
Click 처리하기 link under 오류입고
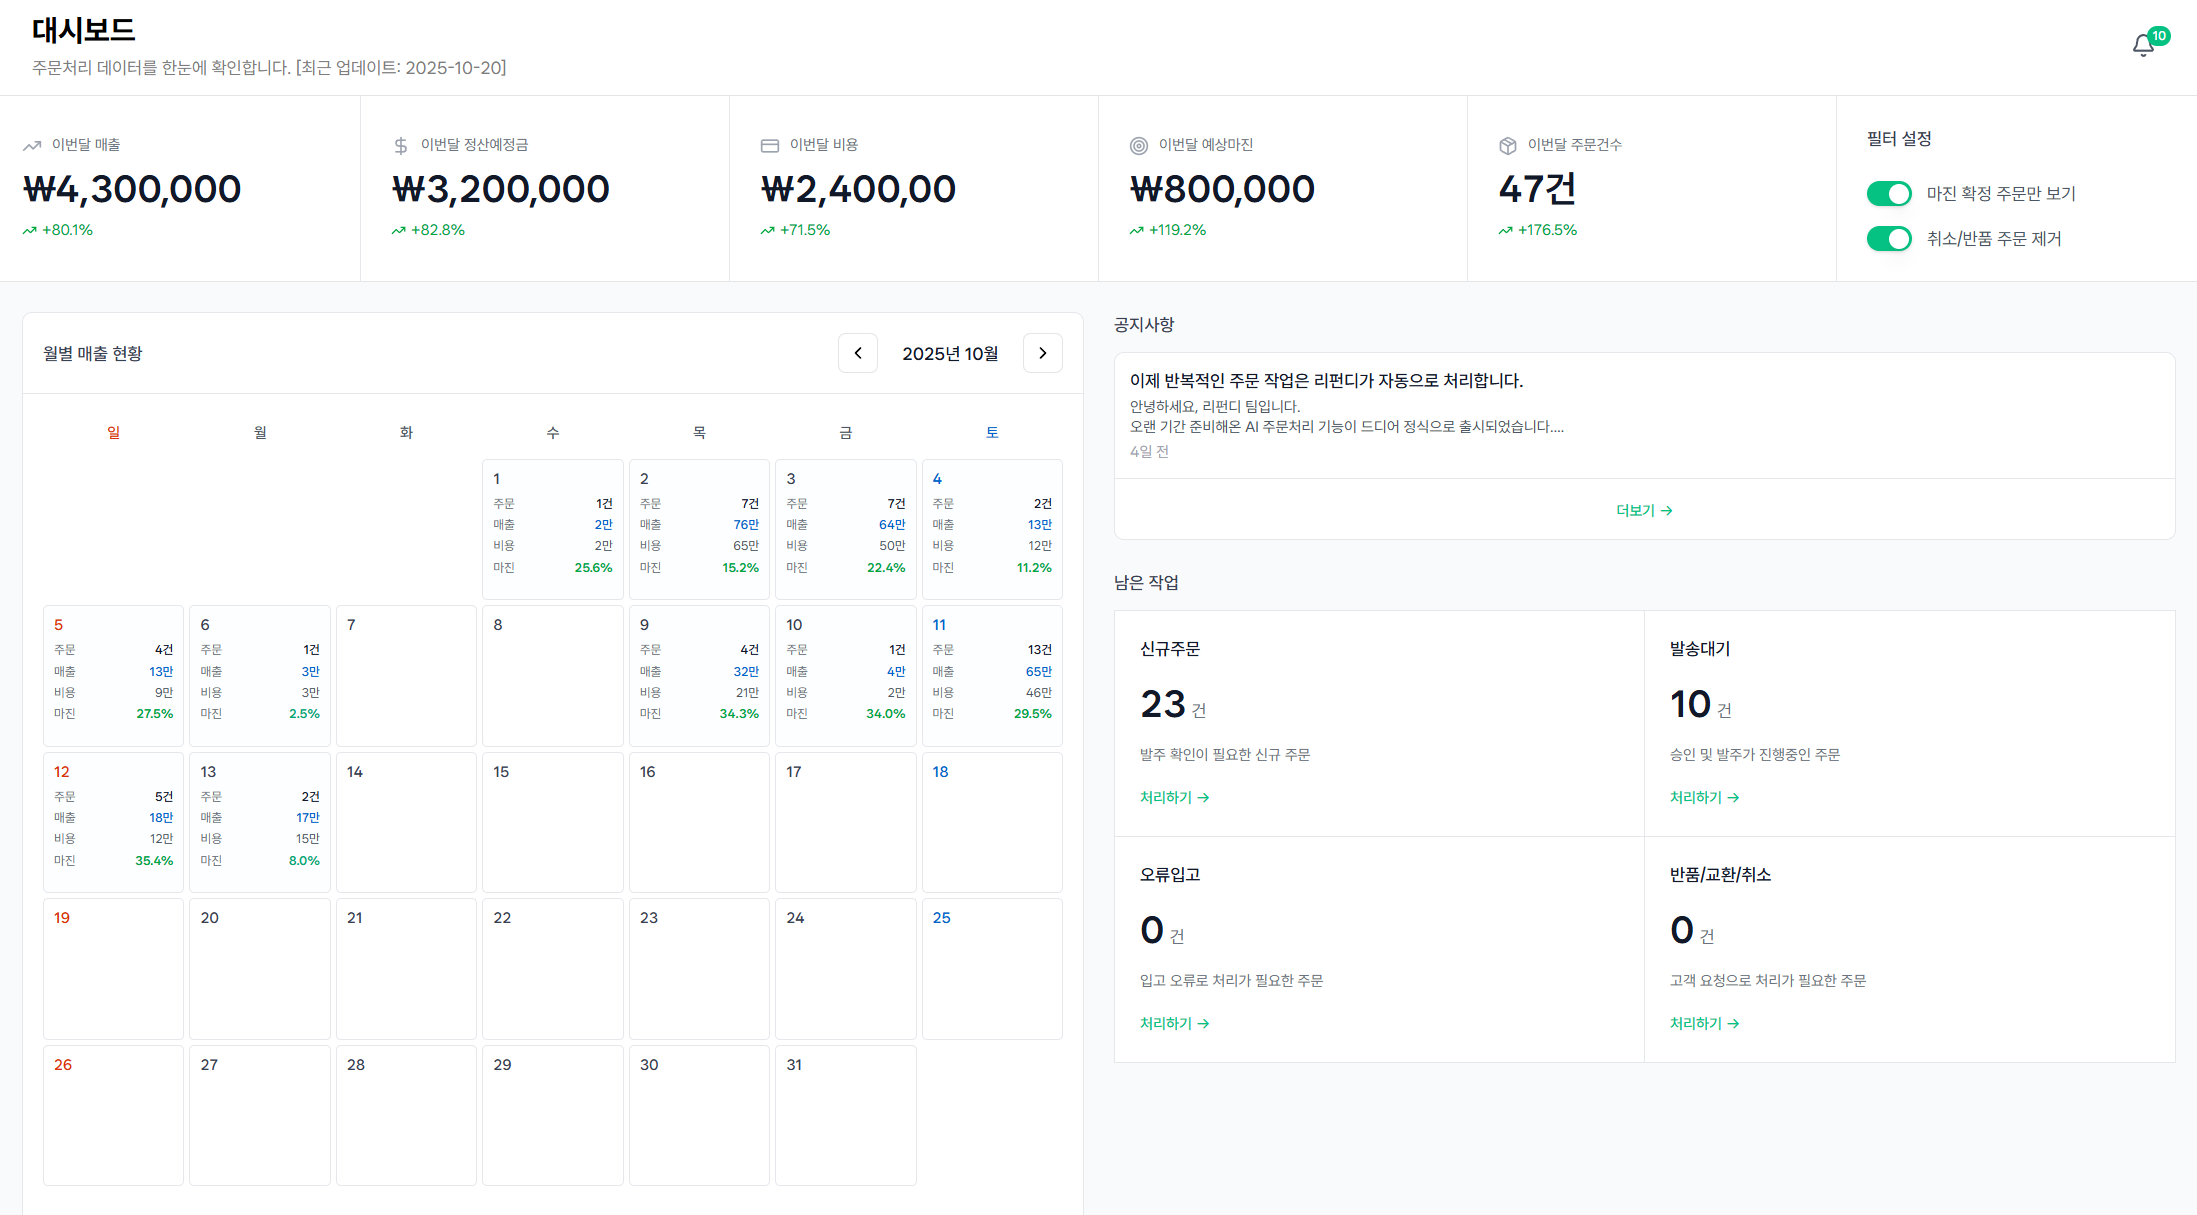tap(1174, 1023)
